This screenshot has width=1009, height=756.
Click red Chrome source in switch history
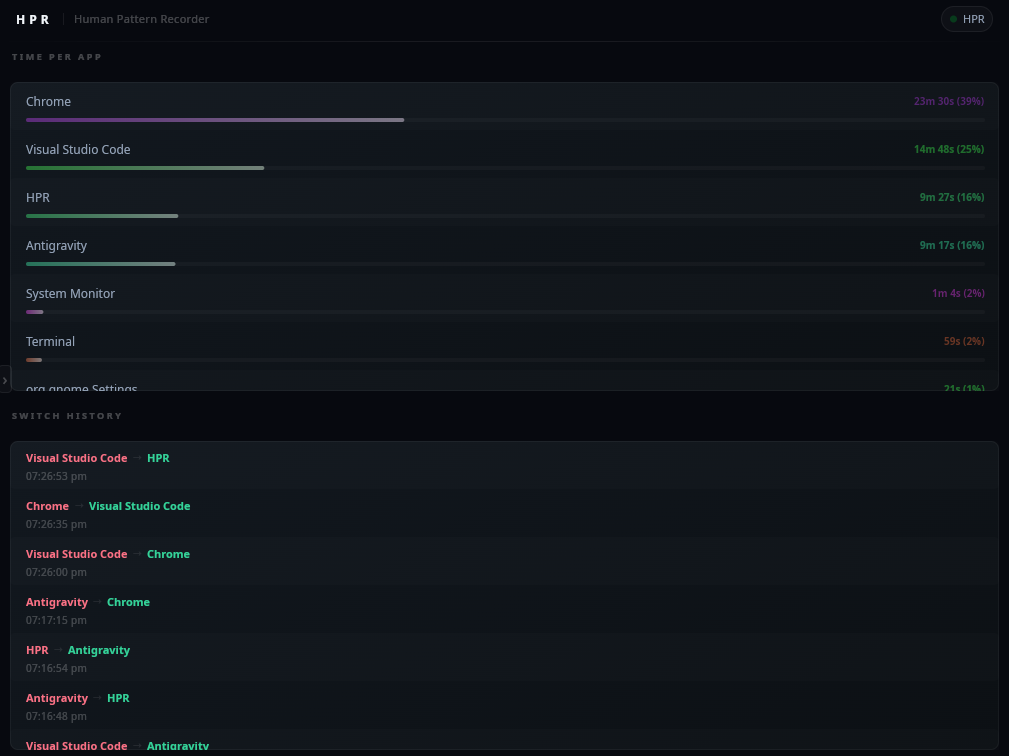pyautogui.click(x=47, y=506)
